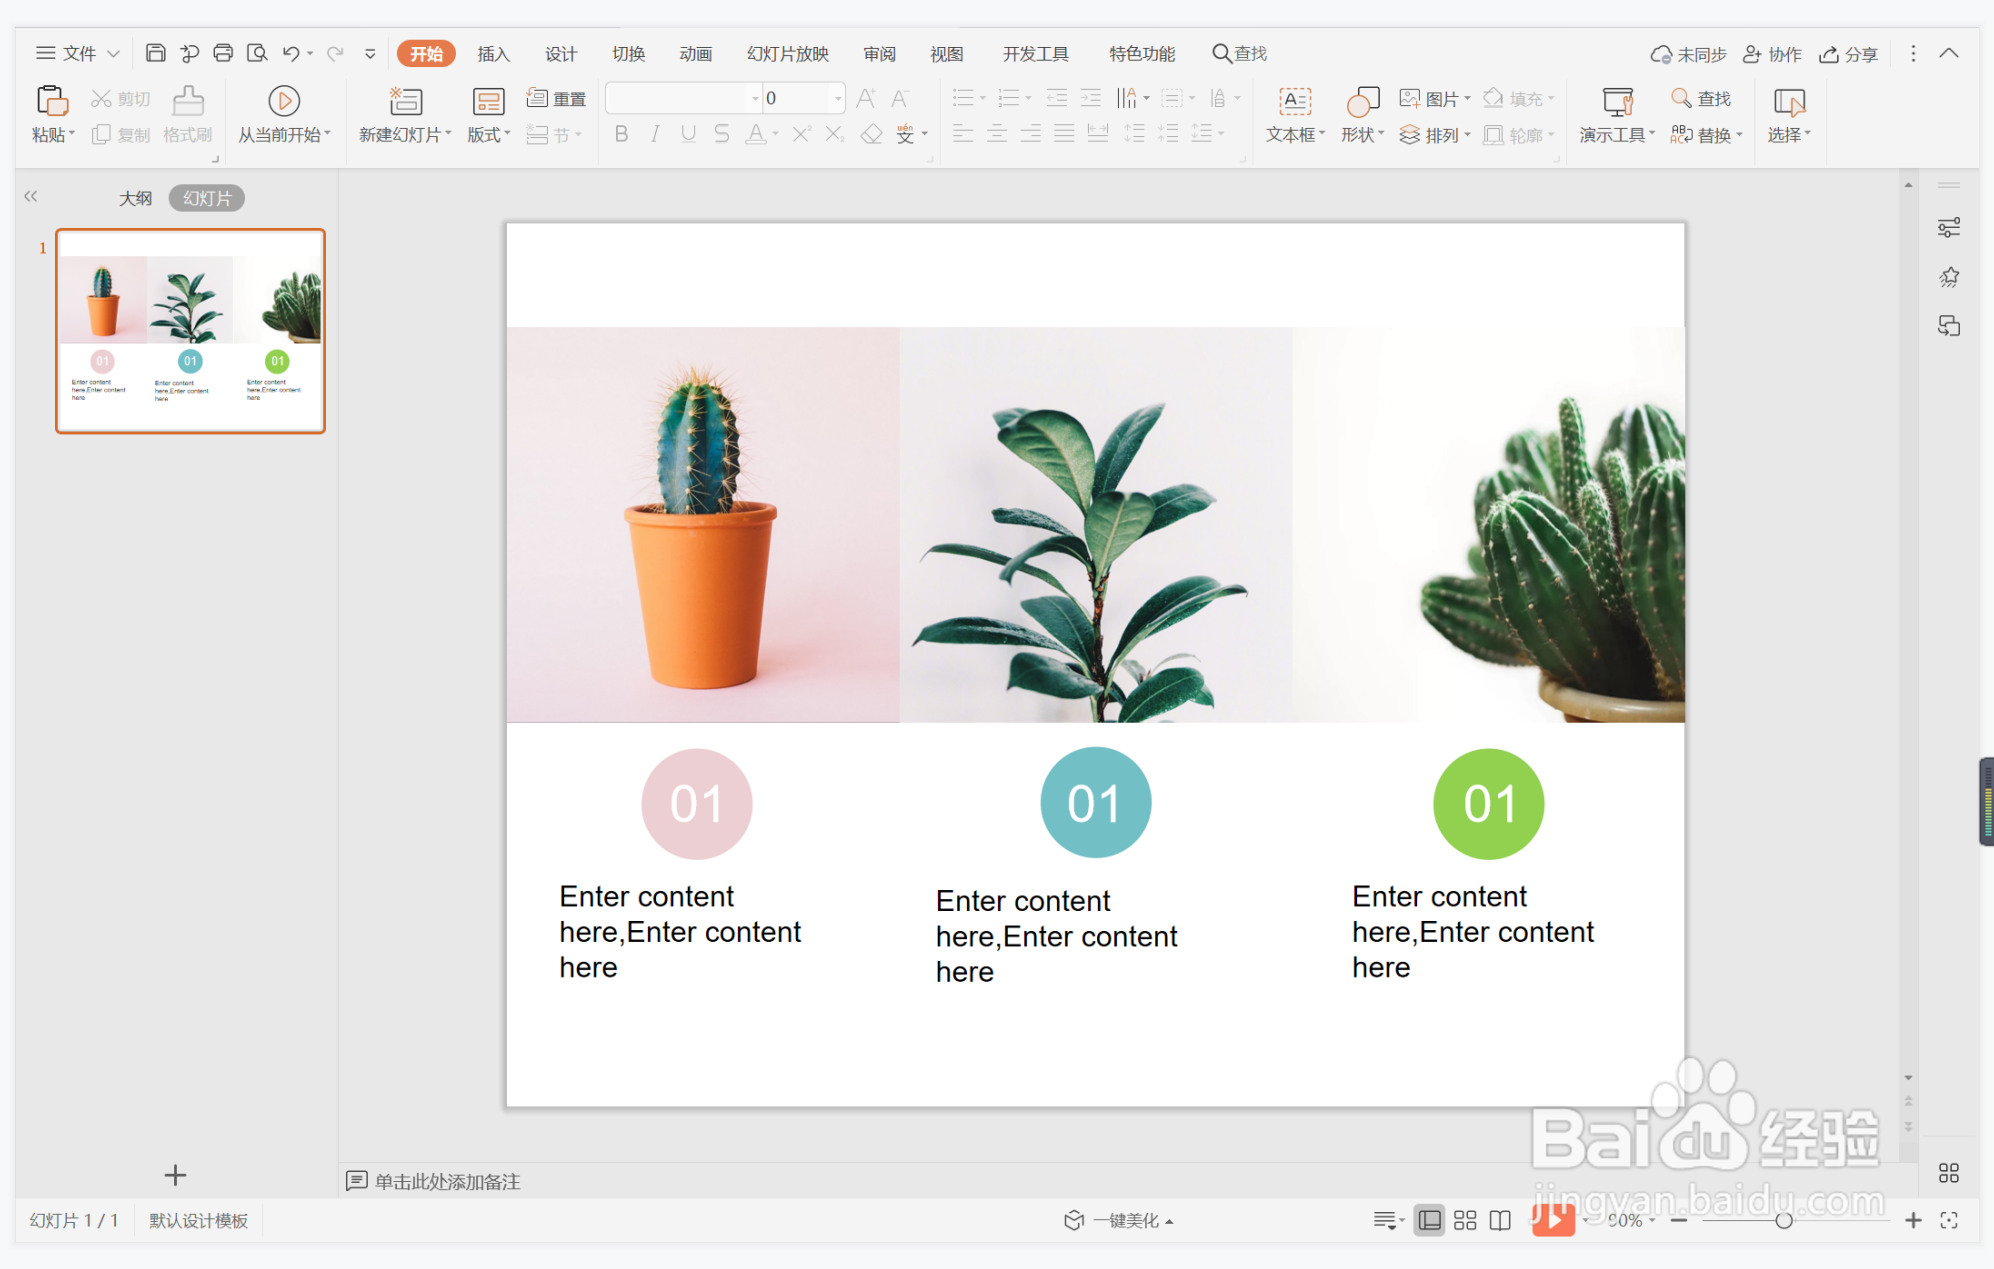Viewport: 1994px width, 1269px height.
Task: Expand the font size dropdown
Action: click(837, 98)
